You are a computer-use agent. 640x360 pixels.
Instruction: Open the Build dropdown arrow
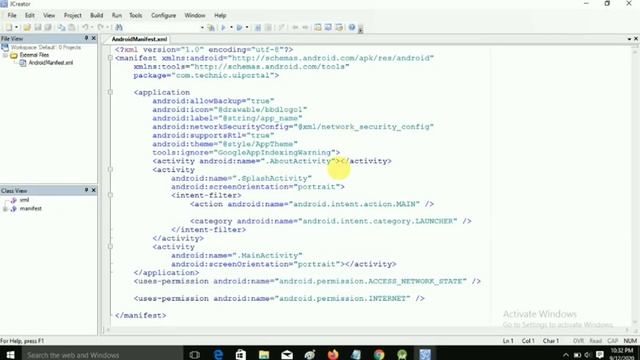pos(231,28)
